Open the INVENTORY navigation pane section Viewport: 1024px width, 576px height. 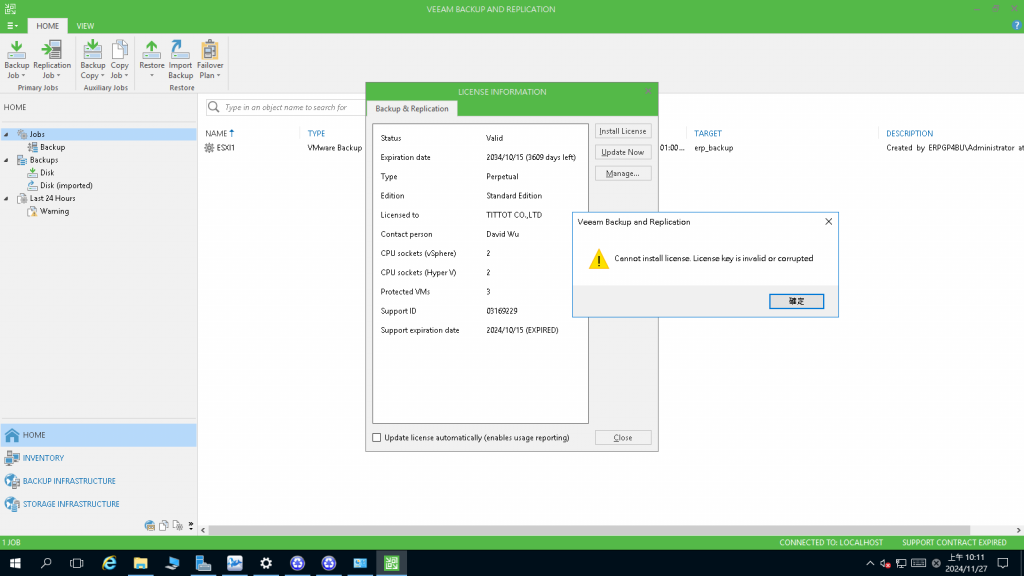click(98, 458)
